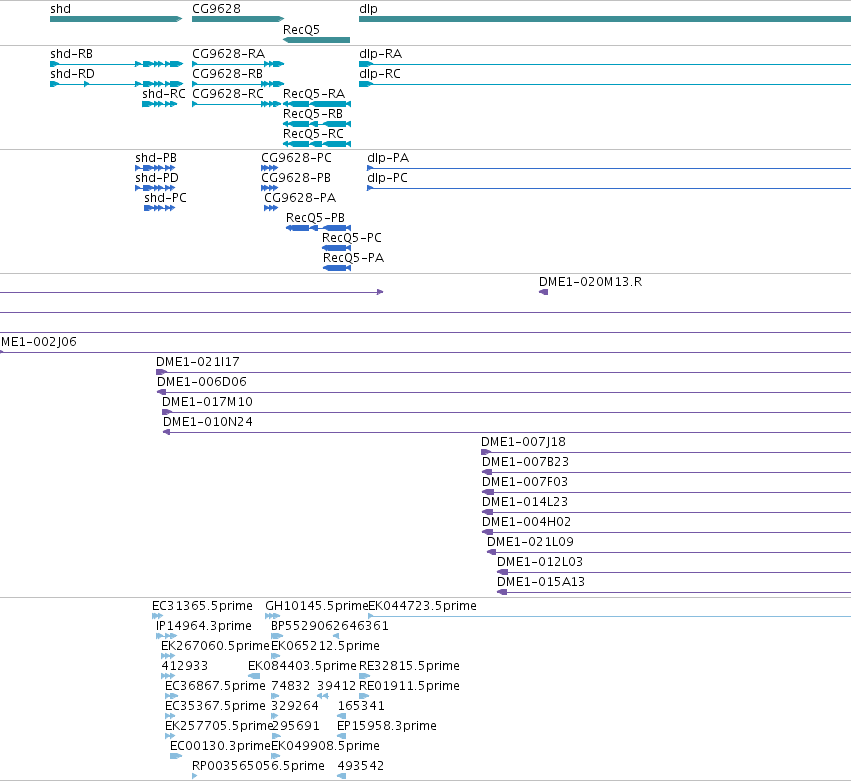The width and height of the screenshot is (851, 781).
Task: Click the RecQ5-PC protein glyph
Action: [x=336, y=248]
